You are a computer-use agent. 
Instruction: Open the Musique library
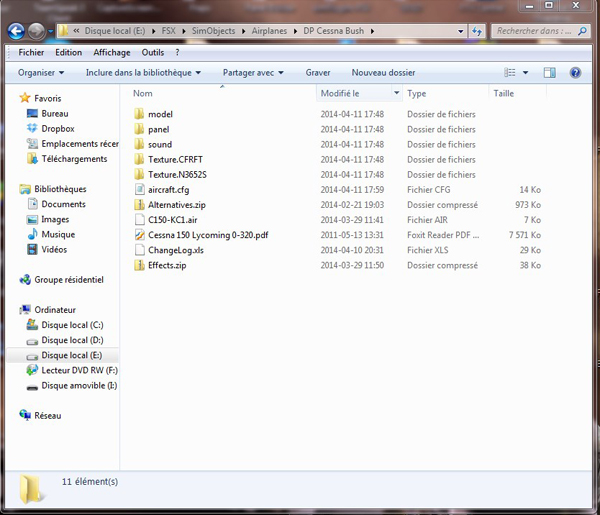pos(58,234)
